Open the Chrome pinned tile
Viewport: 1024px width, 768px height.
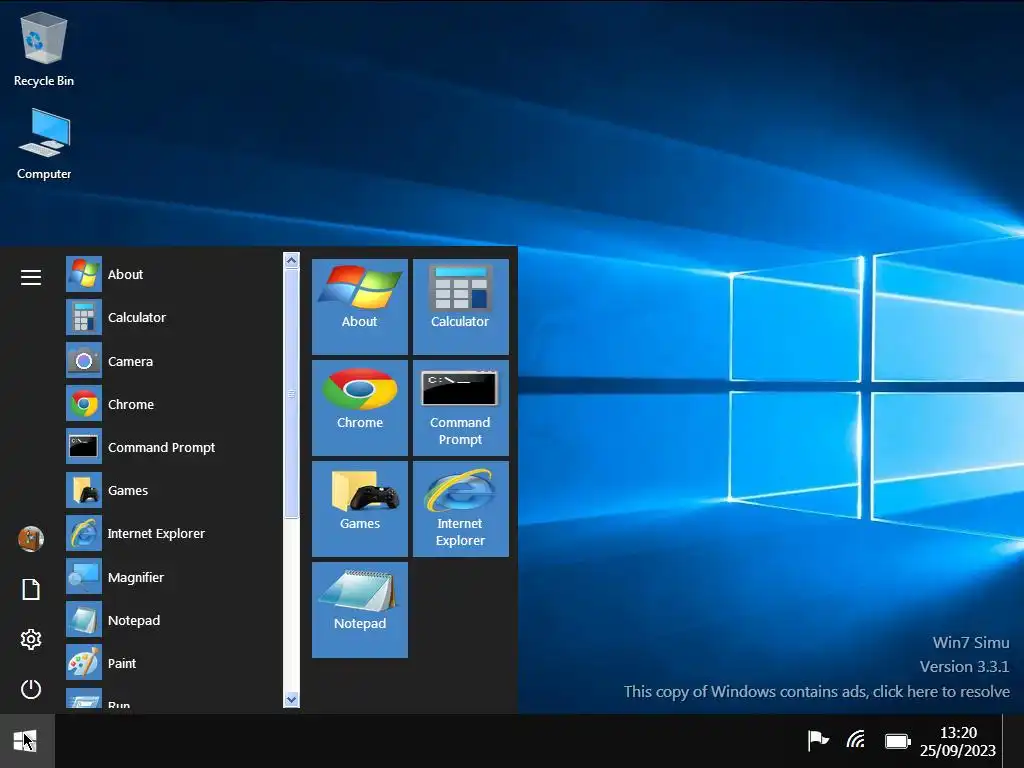pos(360,408)
